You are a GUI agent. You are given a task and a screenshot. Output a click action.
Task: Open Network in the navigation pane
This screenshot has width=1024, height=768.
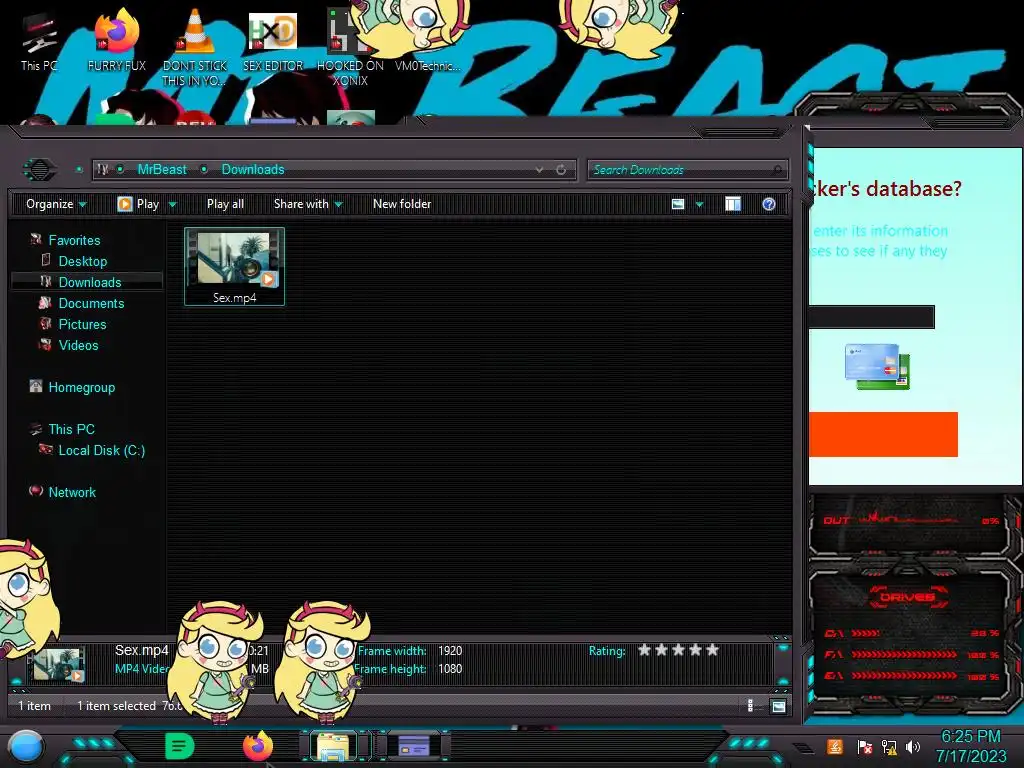(x=72, y=492)
